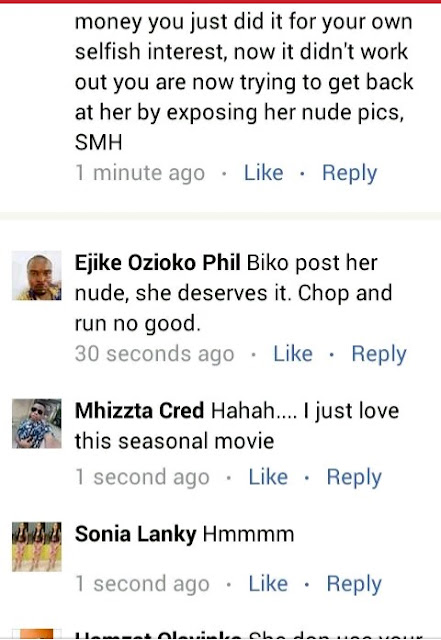Reply to Sonia Lanky's comment
The height and width of the screenshot is (640, 441).
coord(354,584)
